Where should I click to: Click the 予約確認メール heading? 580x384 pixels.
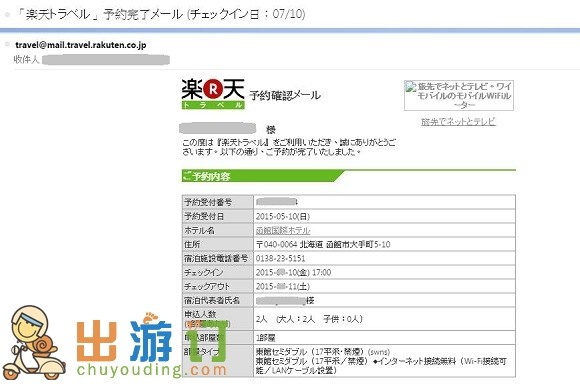tap(285, 95)
